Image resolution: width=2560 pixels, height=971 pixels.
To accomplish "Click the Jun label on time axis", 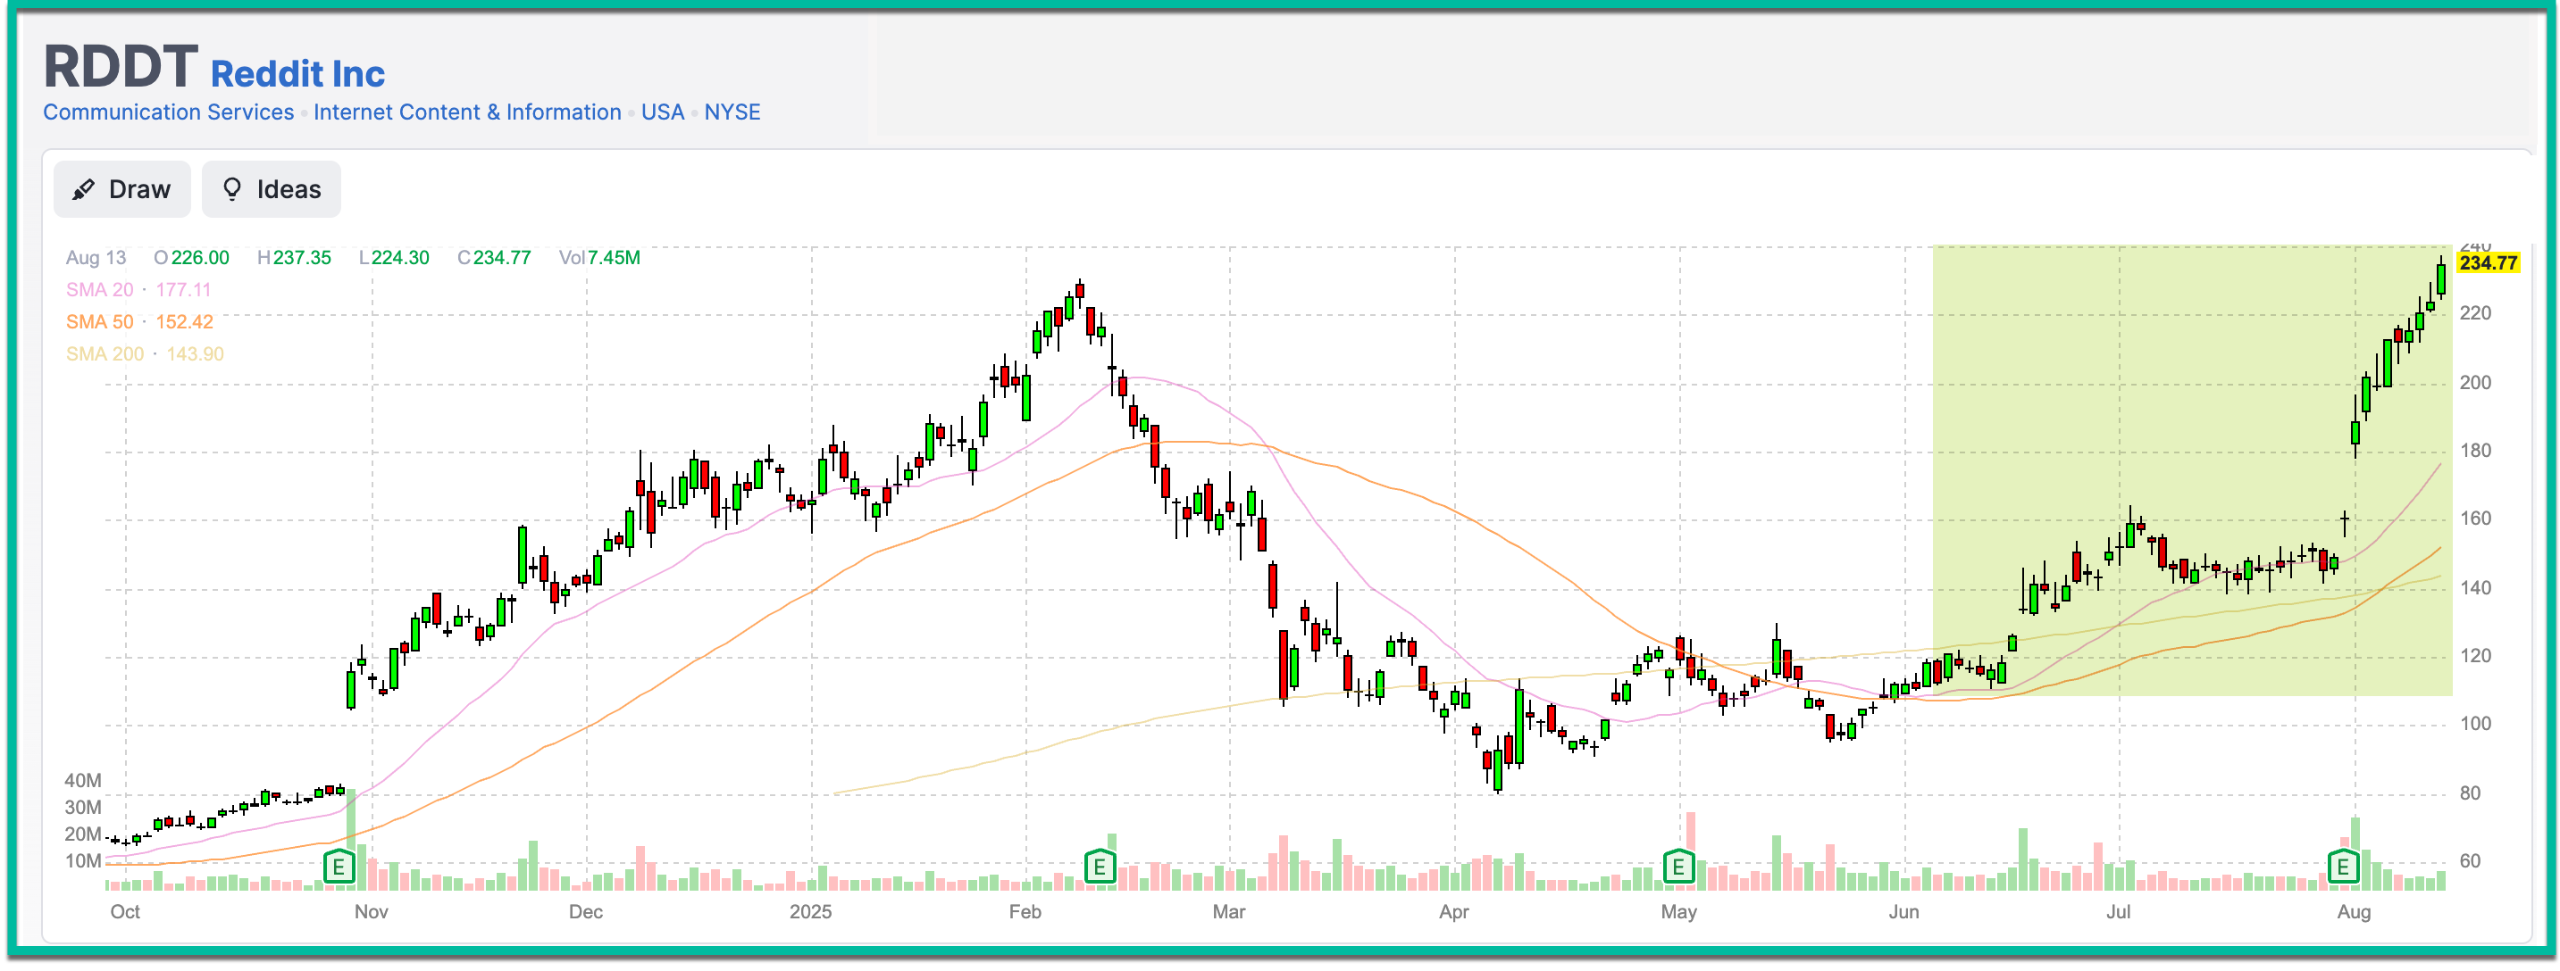I will (x=1904, y=912).
